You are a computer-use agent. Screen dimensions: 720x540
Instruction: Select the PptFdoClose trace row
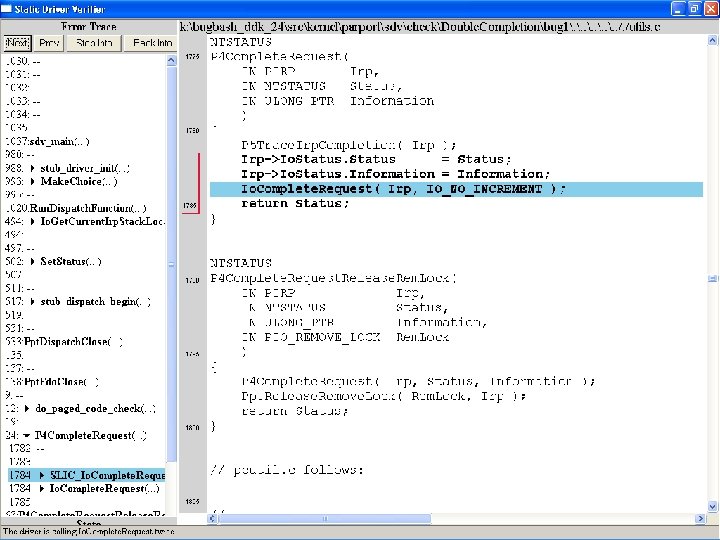point(52,382)
